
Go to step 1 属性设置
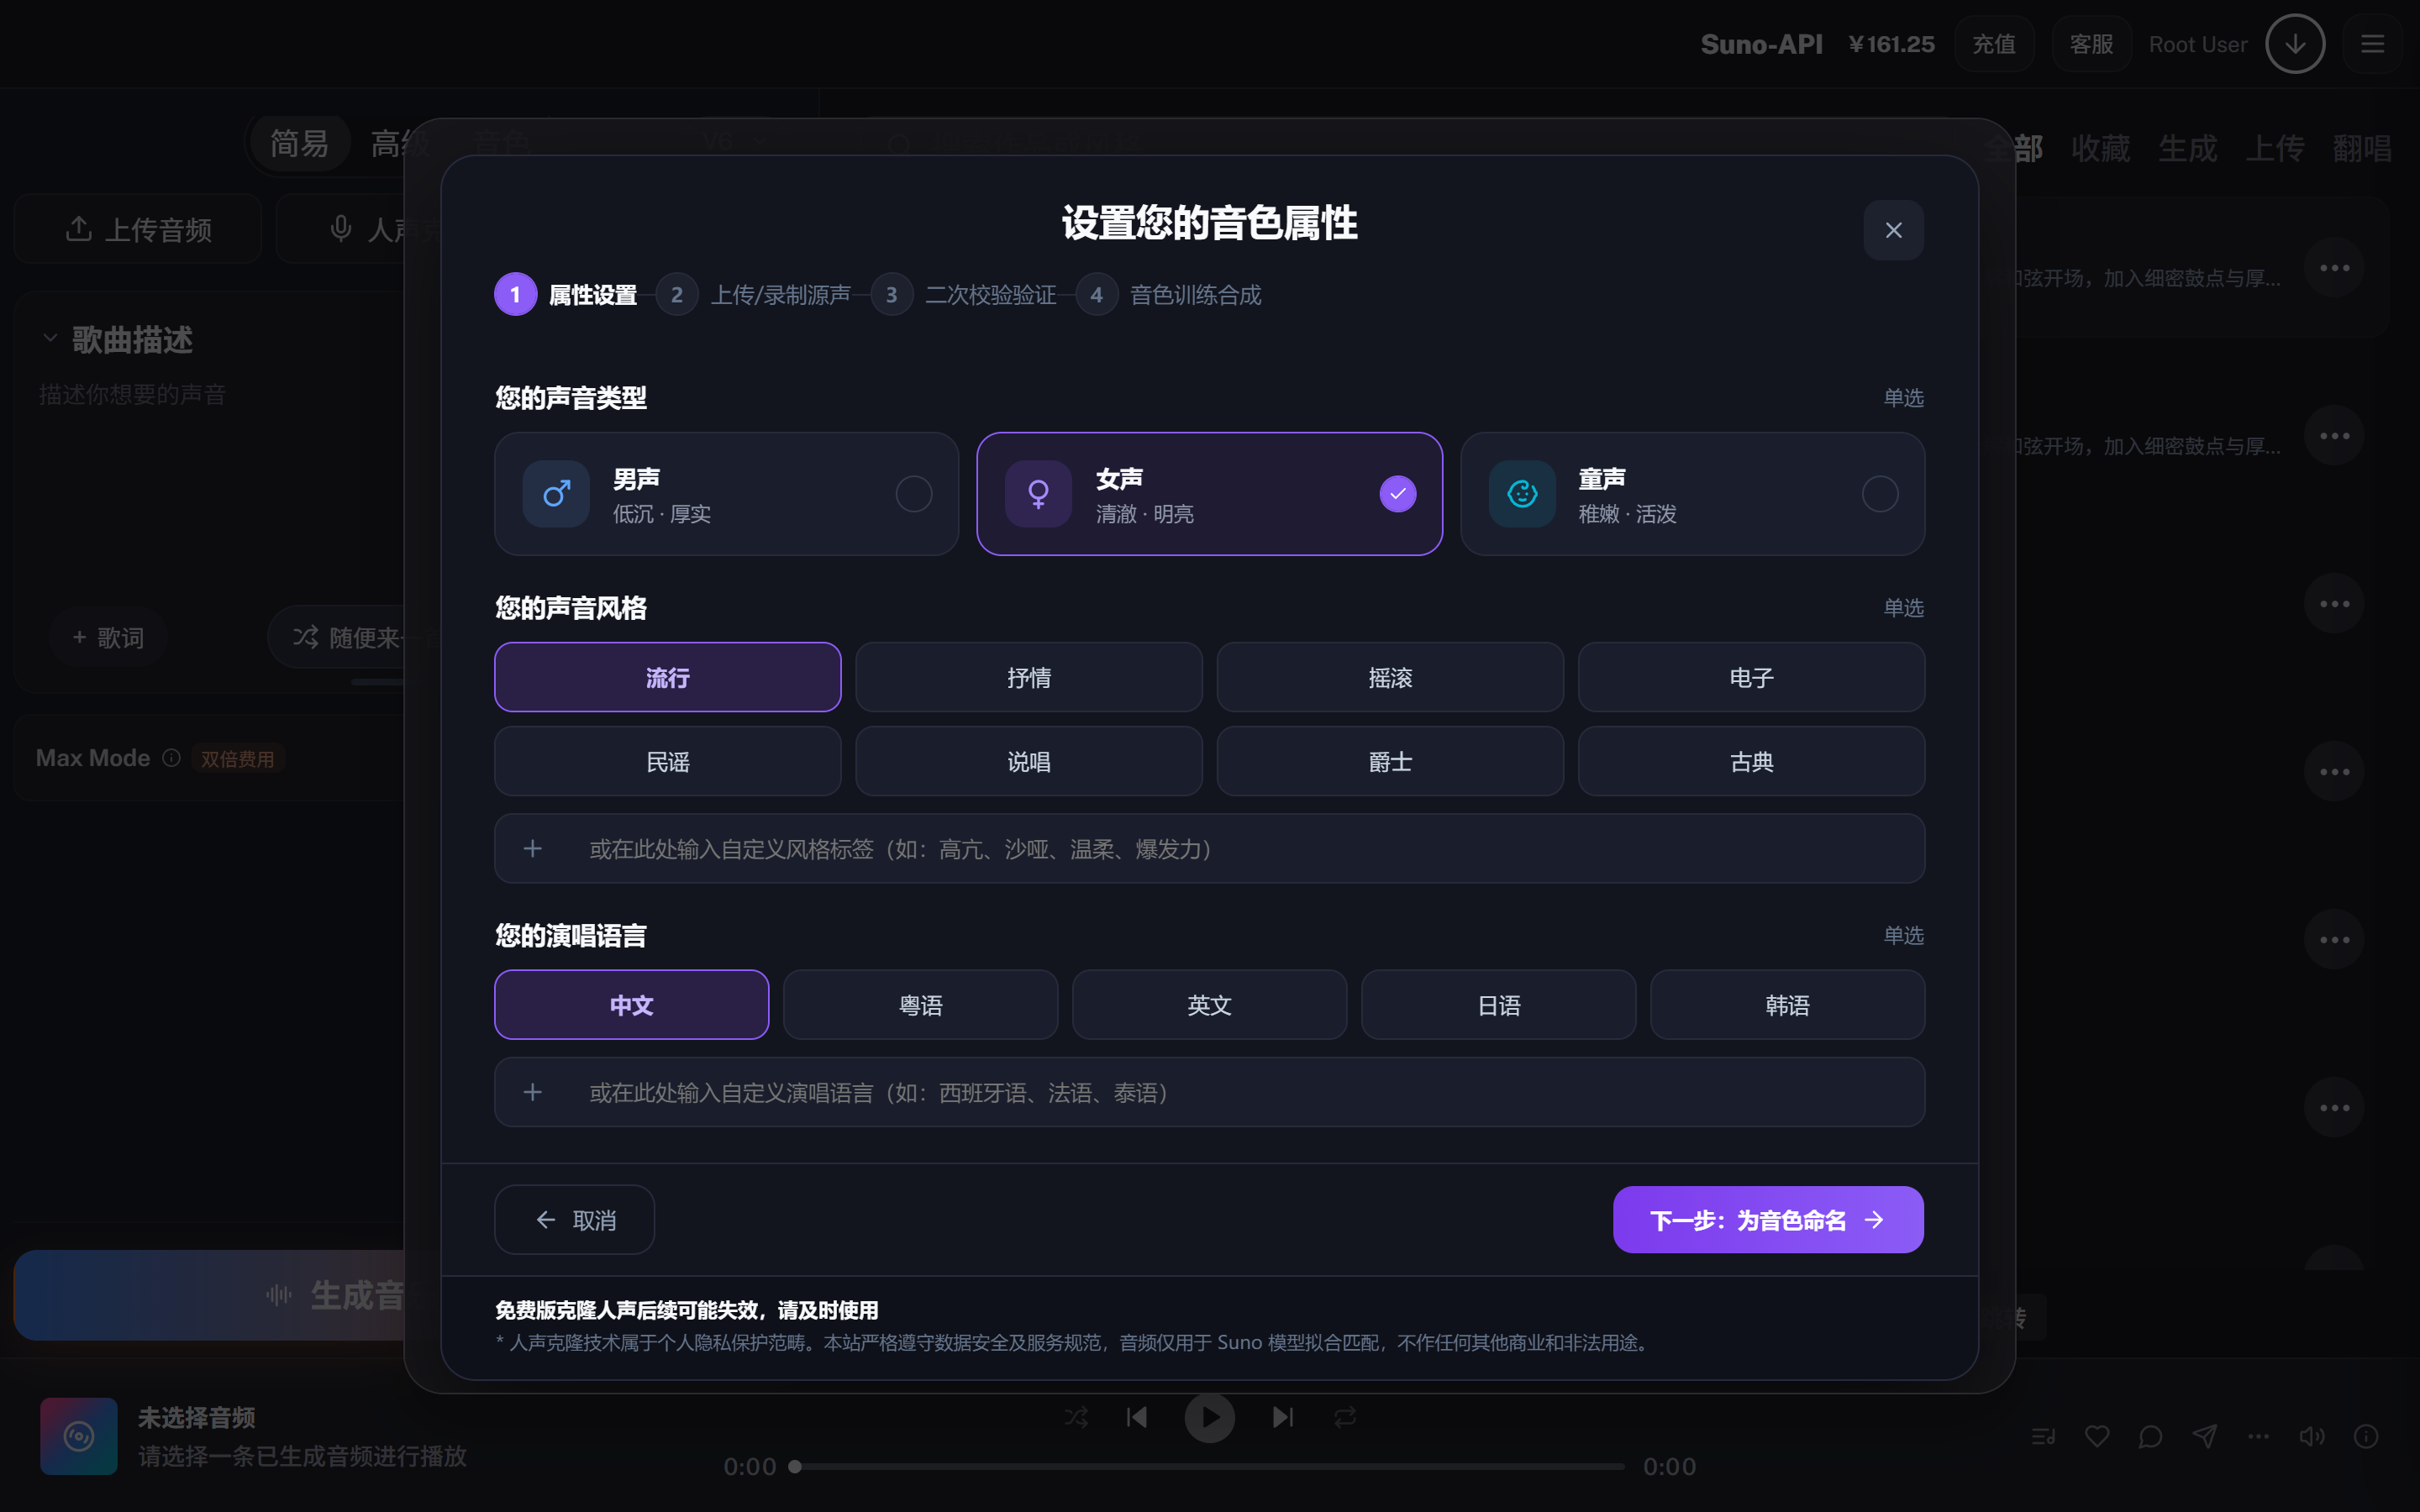(x=566, y=294)
